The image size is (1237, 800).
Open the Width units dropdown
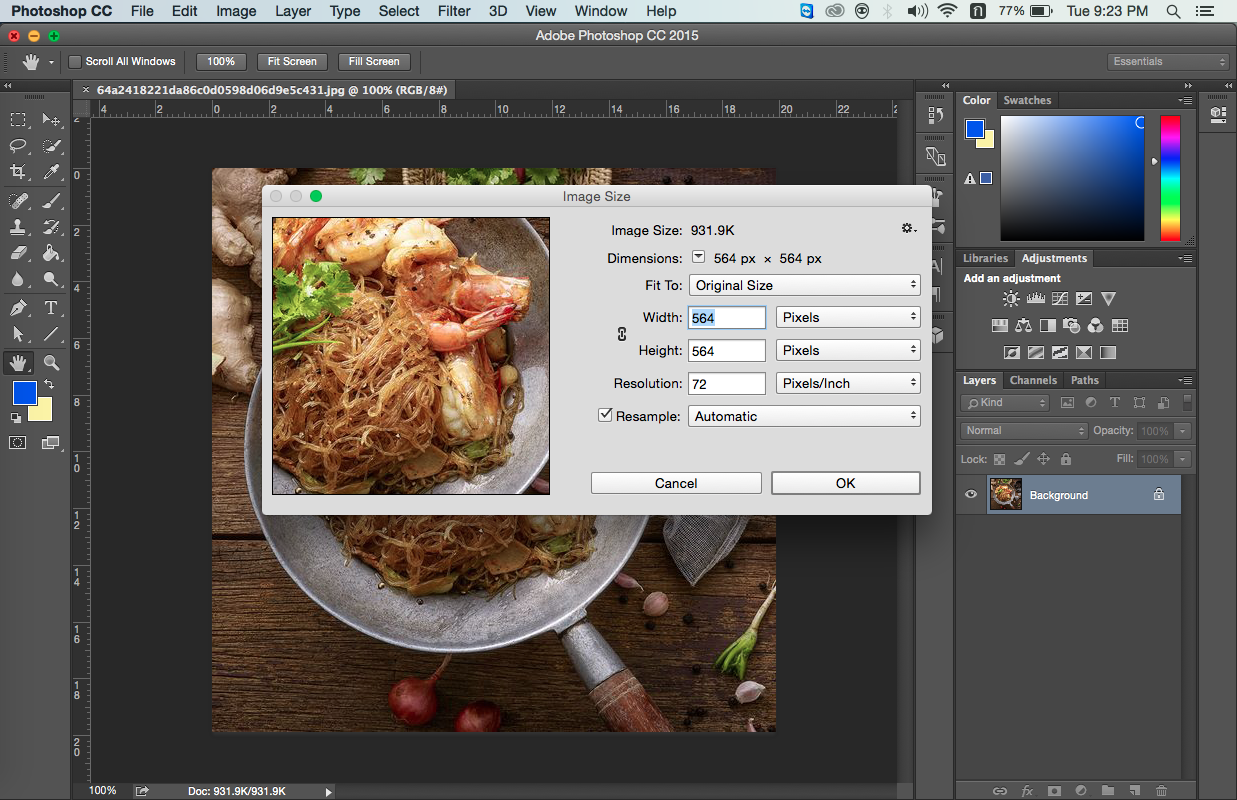click(x=848, y=317)
